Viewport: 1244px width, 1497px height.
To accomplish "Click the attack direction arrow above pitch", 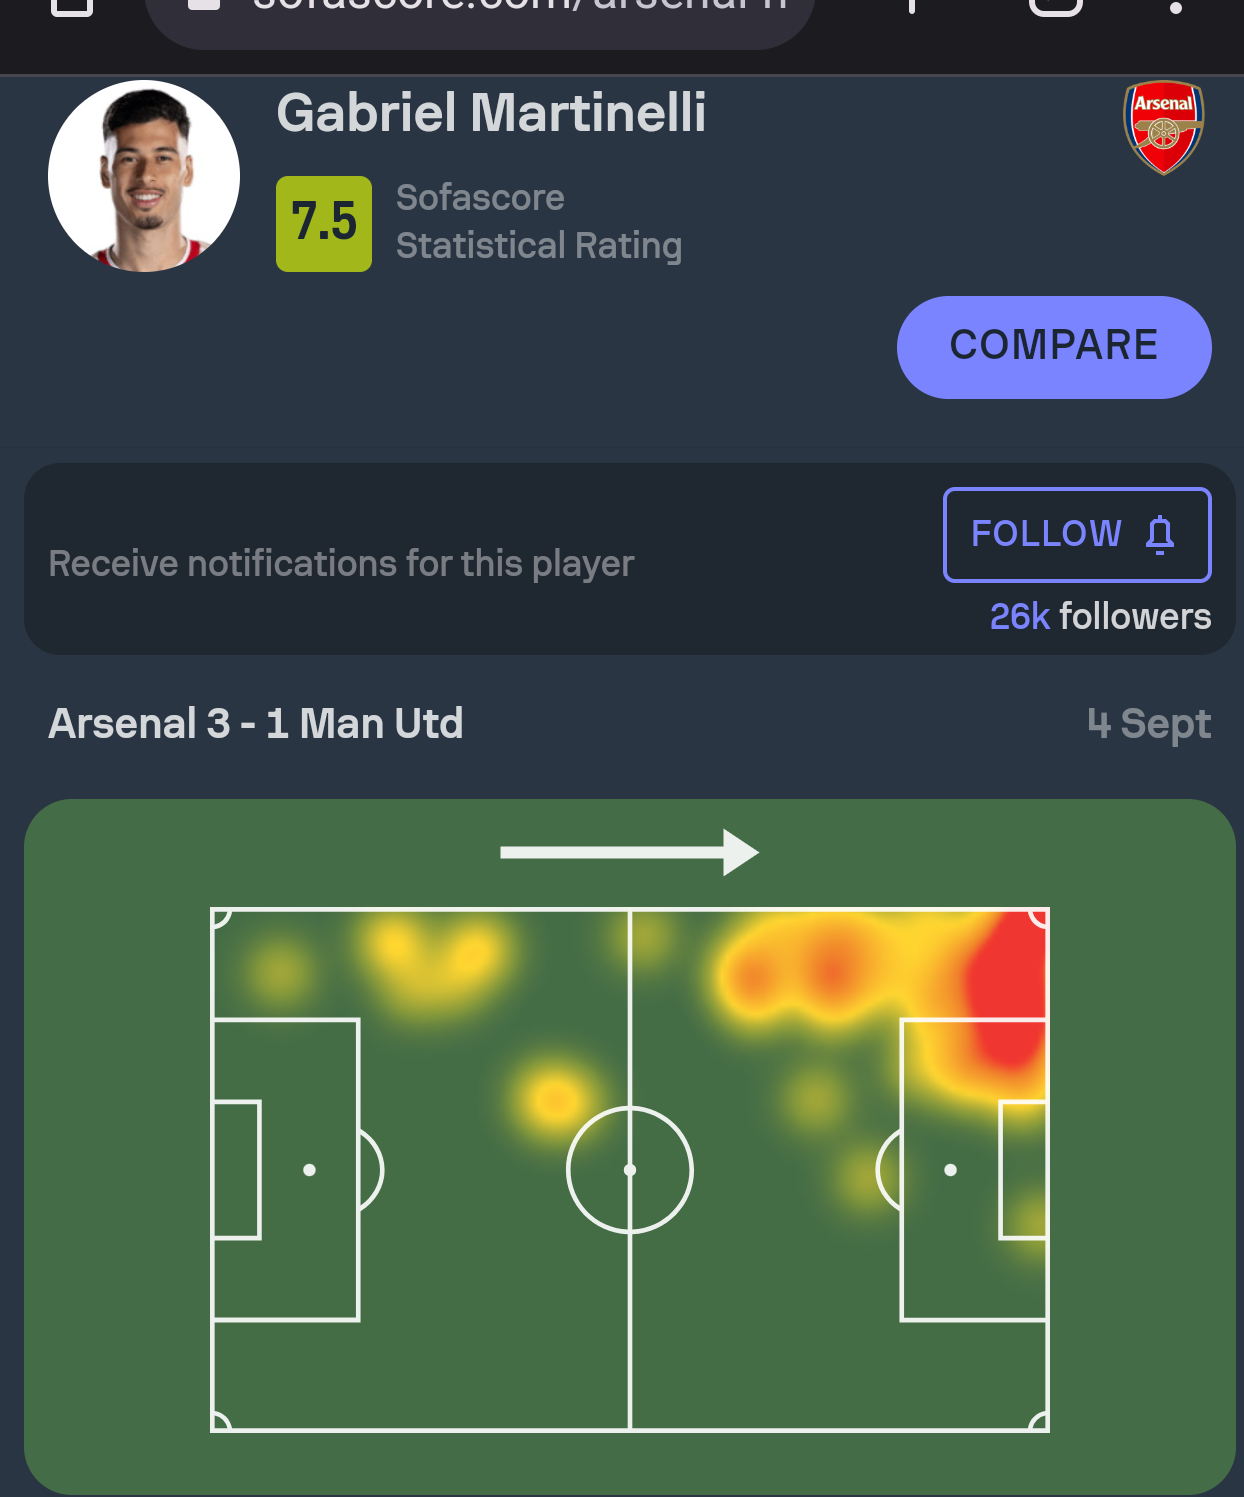I will [629, 852].
